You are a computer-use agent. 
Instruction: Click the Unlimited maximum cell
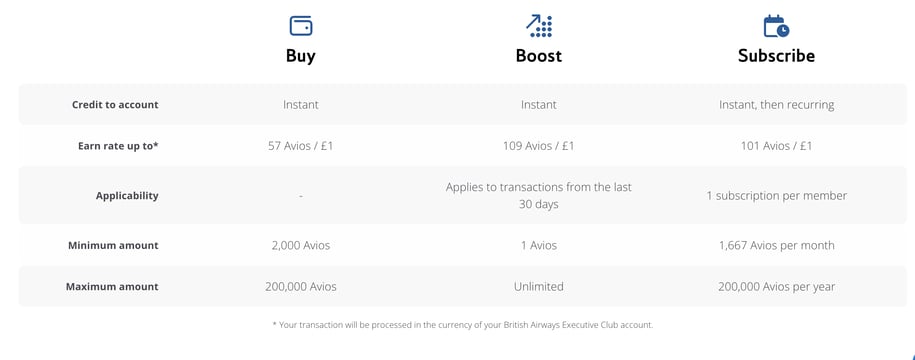click(539, 286)
